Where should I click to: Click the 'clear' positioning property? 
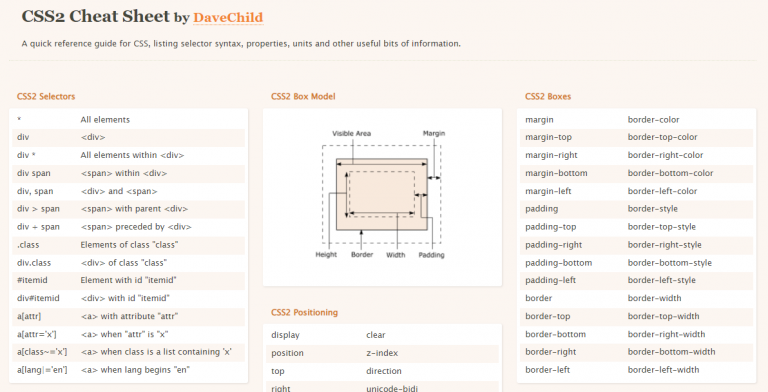(x=376, y=335)
